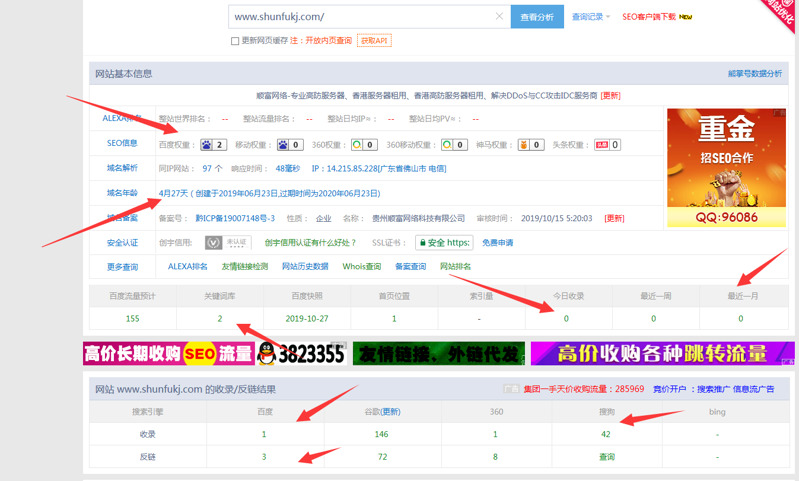Viewport: 799px width, 481px height.
Task: Click the 查询 link in 搜狗 column
Action: pyautogui.click(x=606, y=457)
